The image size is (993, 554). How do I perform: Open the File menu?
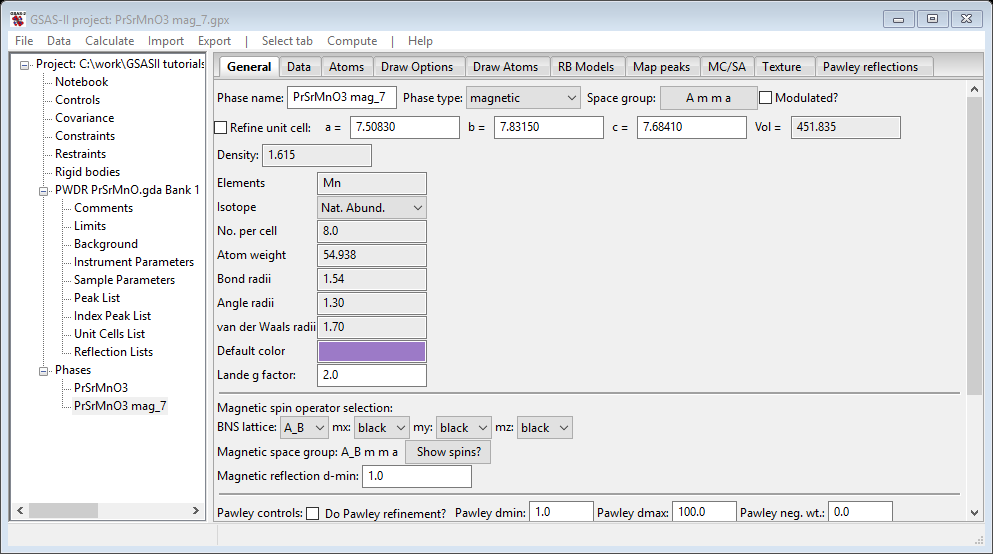point(24,41)
